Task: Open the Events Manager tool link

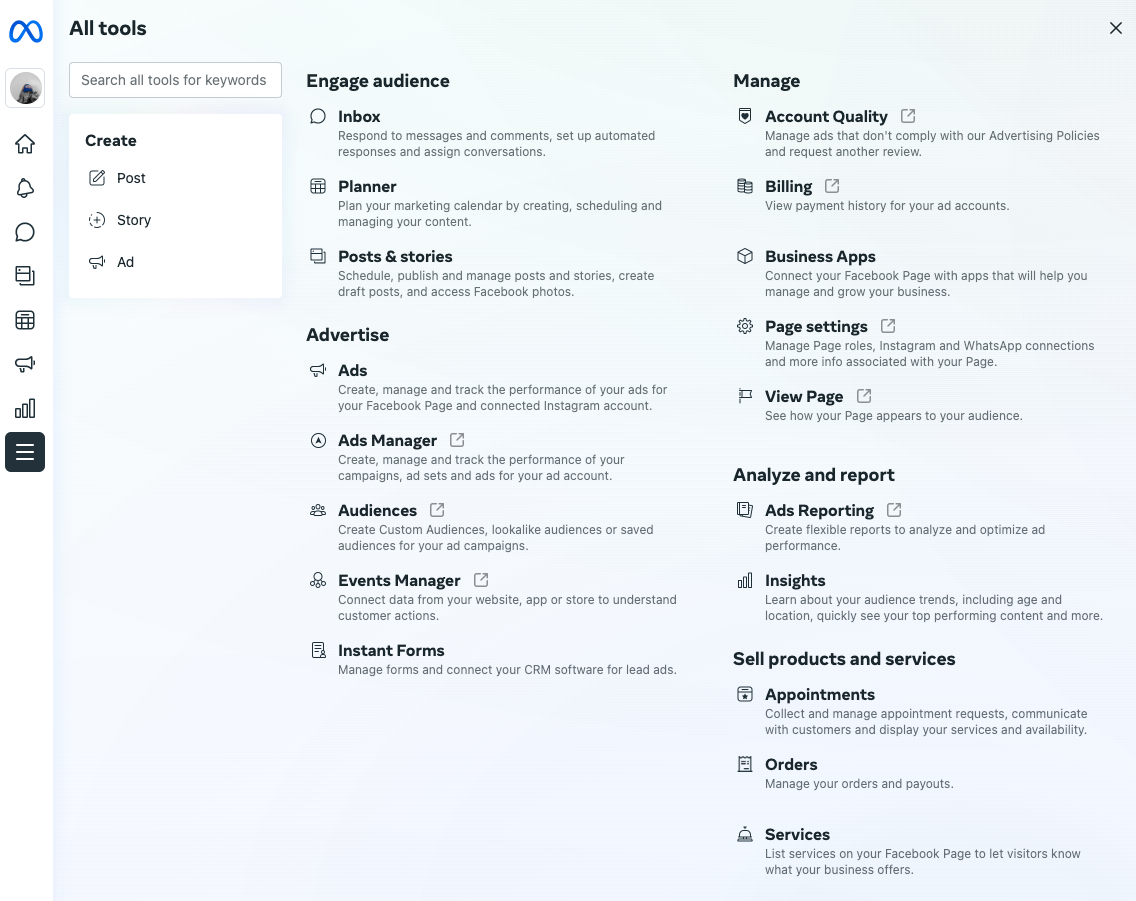Action: coord(399,580)
